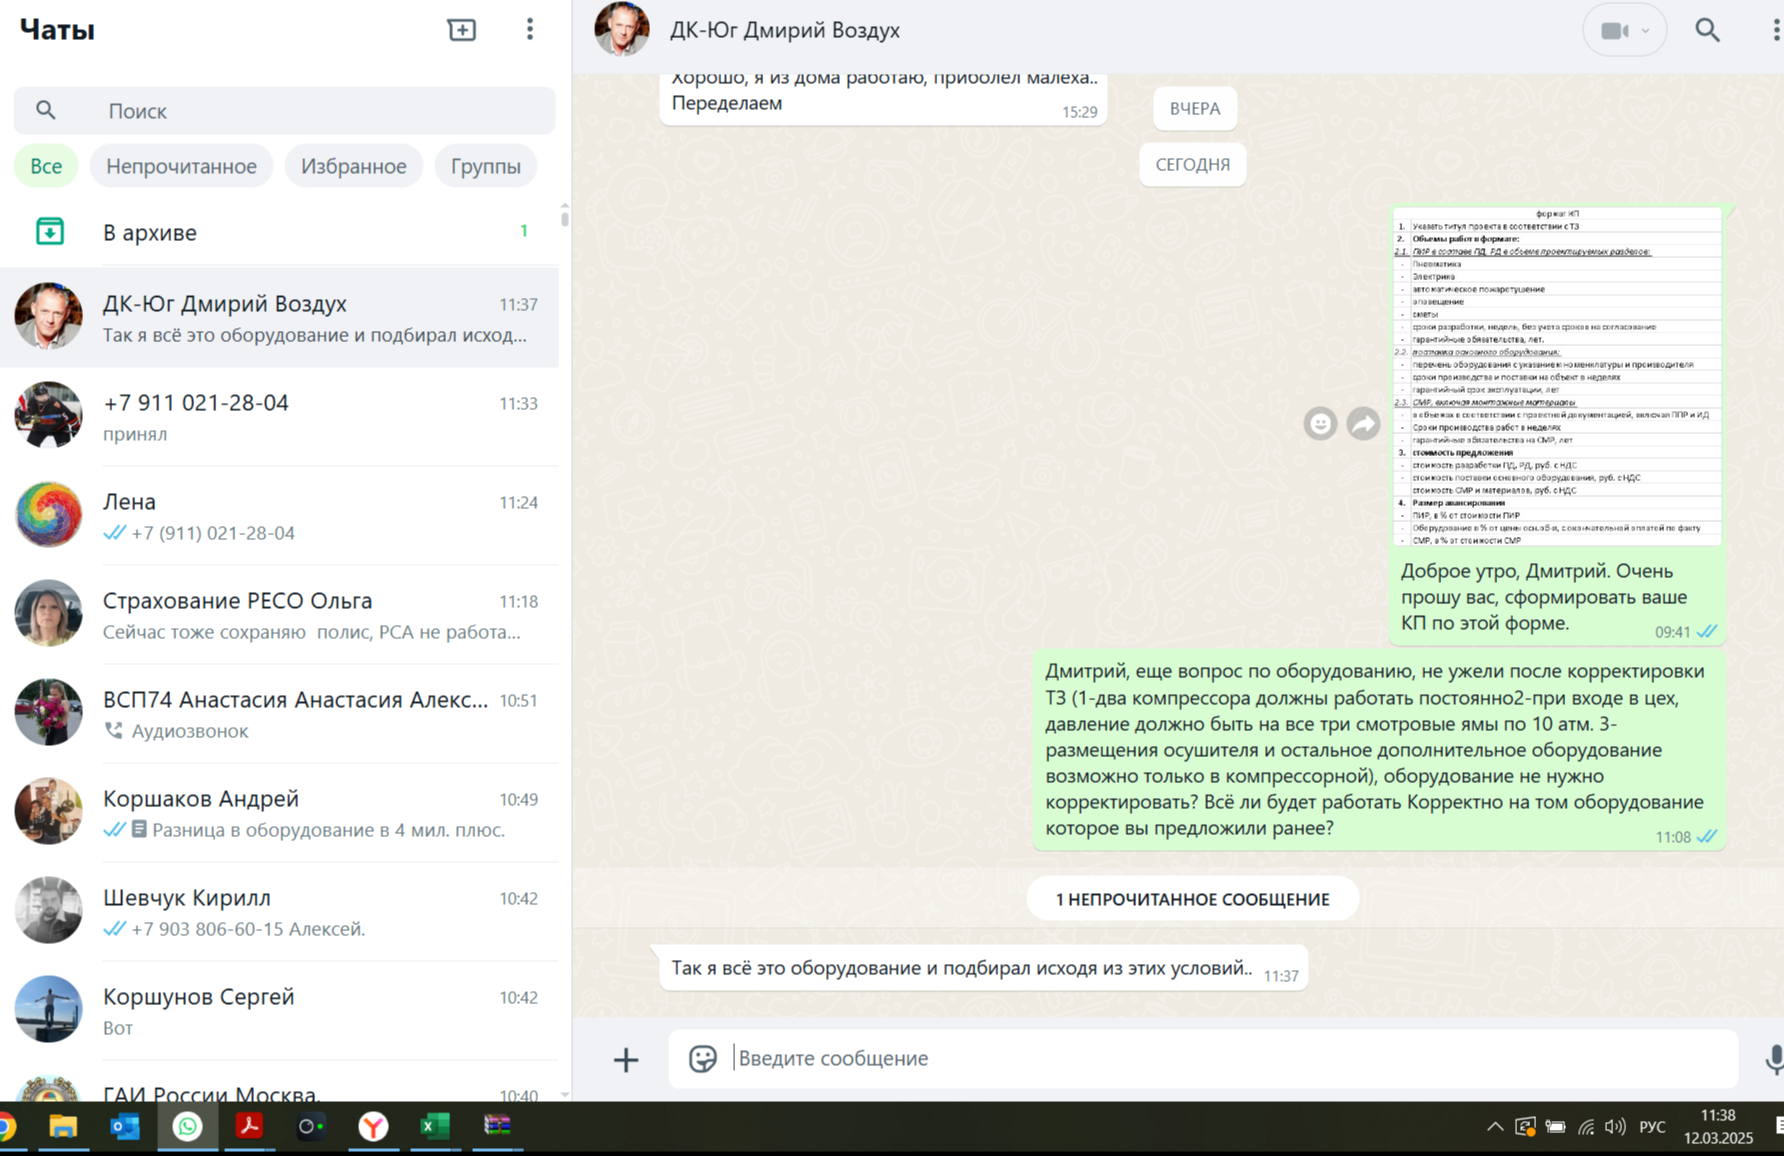Search within this conversation
This screenshot has width=1784, height=1156.
(x=1707, y=30)
